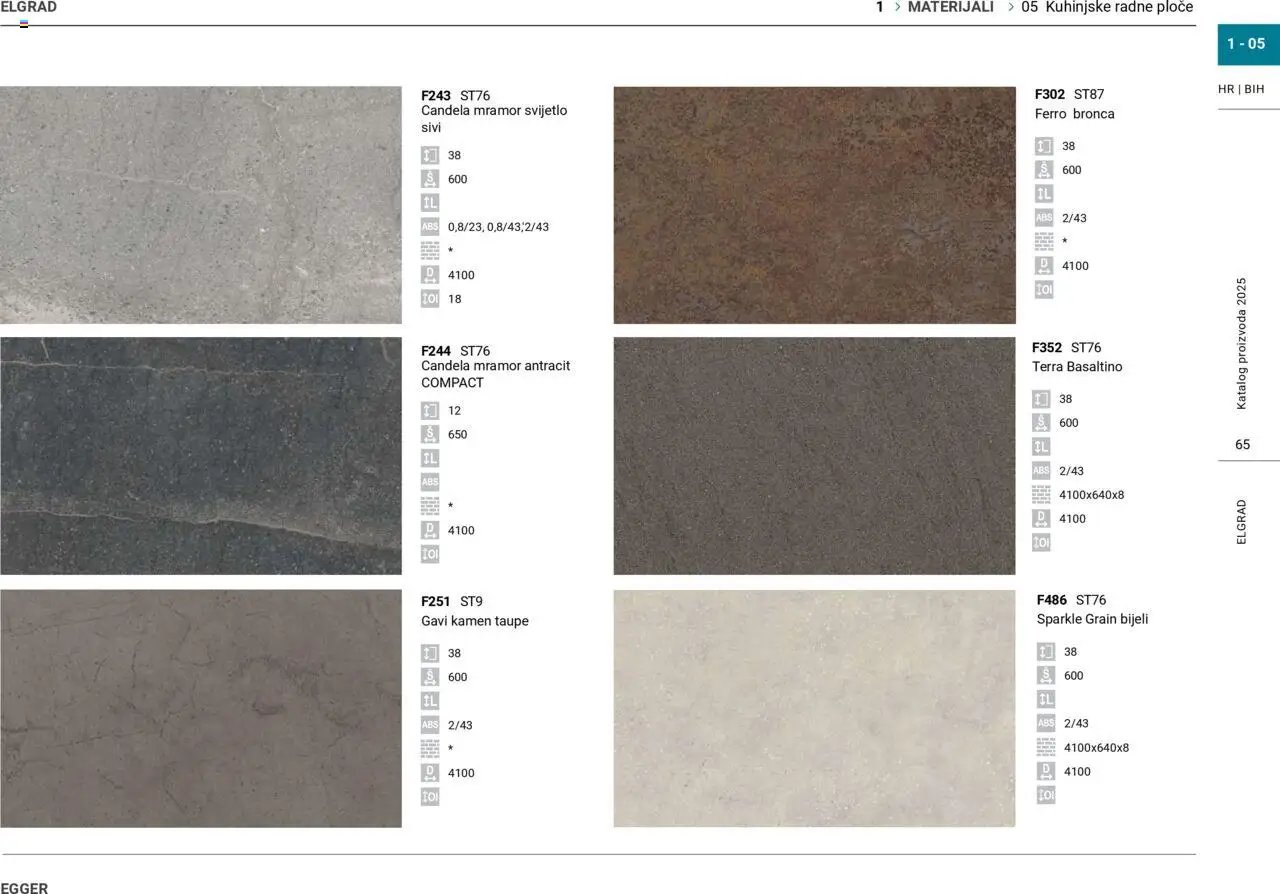Click the 05 Kuhinjske radne ploče breadcrumb

click(x=1106, y=7)
